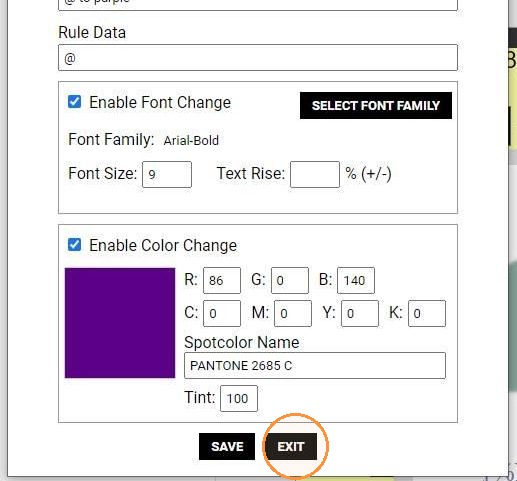
Task: Click the Save button
Action: [227, 446]
